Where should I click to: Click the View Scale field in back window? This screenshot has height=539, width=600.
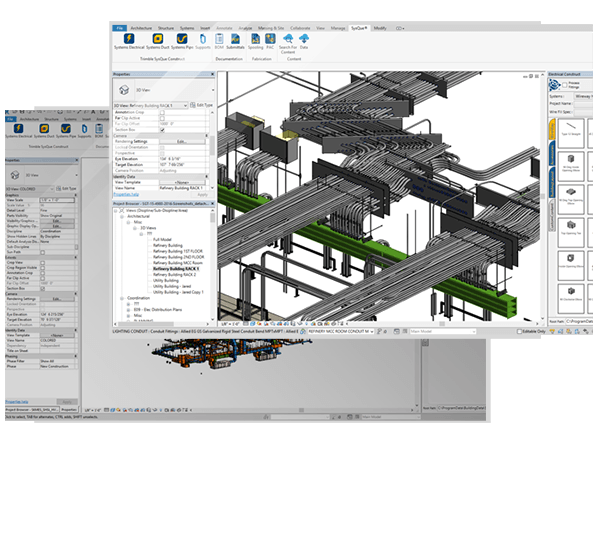(x=57, y=200)
